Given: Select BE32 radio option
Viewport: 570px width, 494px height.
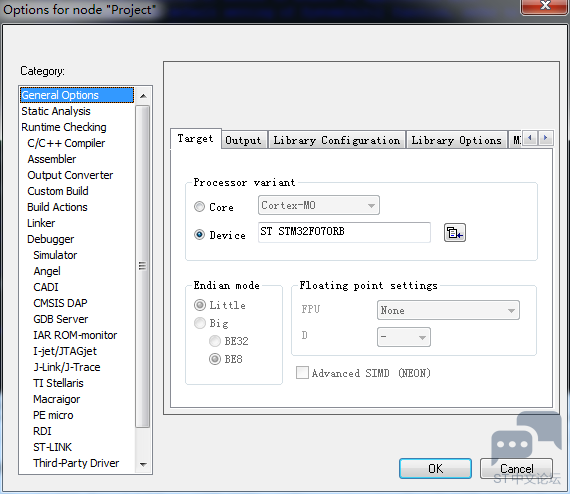Looking at the screenshot, I should tap(214, 341).
